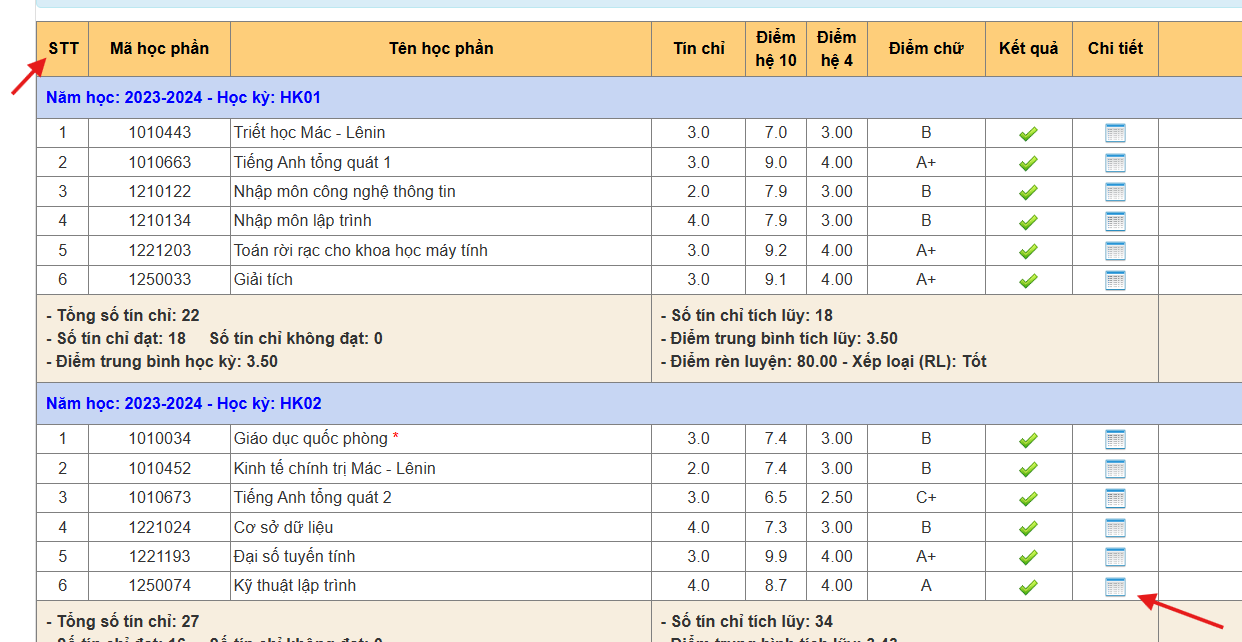Click course name Kỹ thuật lập trình
Viewport: 1242px width, 642px height.
(x=294, y=586)
